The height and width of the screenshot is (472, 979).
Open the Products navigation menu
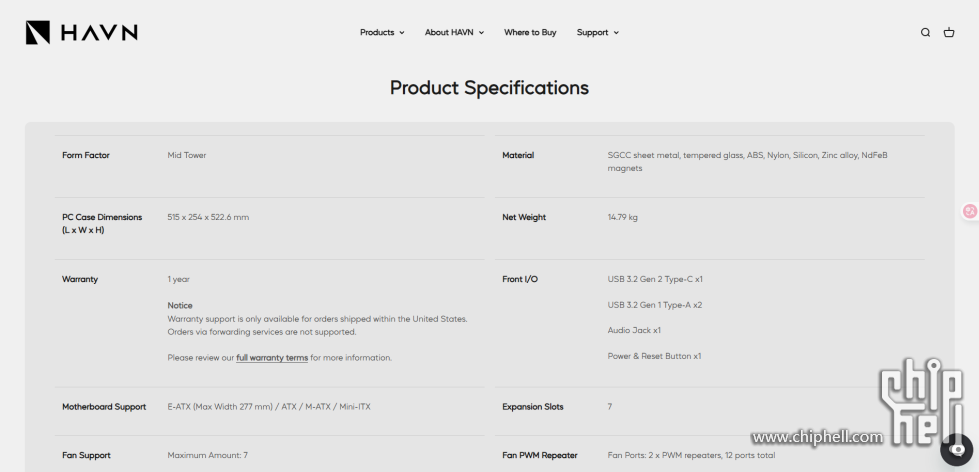pos(377,33)
